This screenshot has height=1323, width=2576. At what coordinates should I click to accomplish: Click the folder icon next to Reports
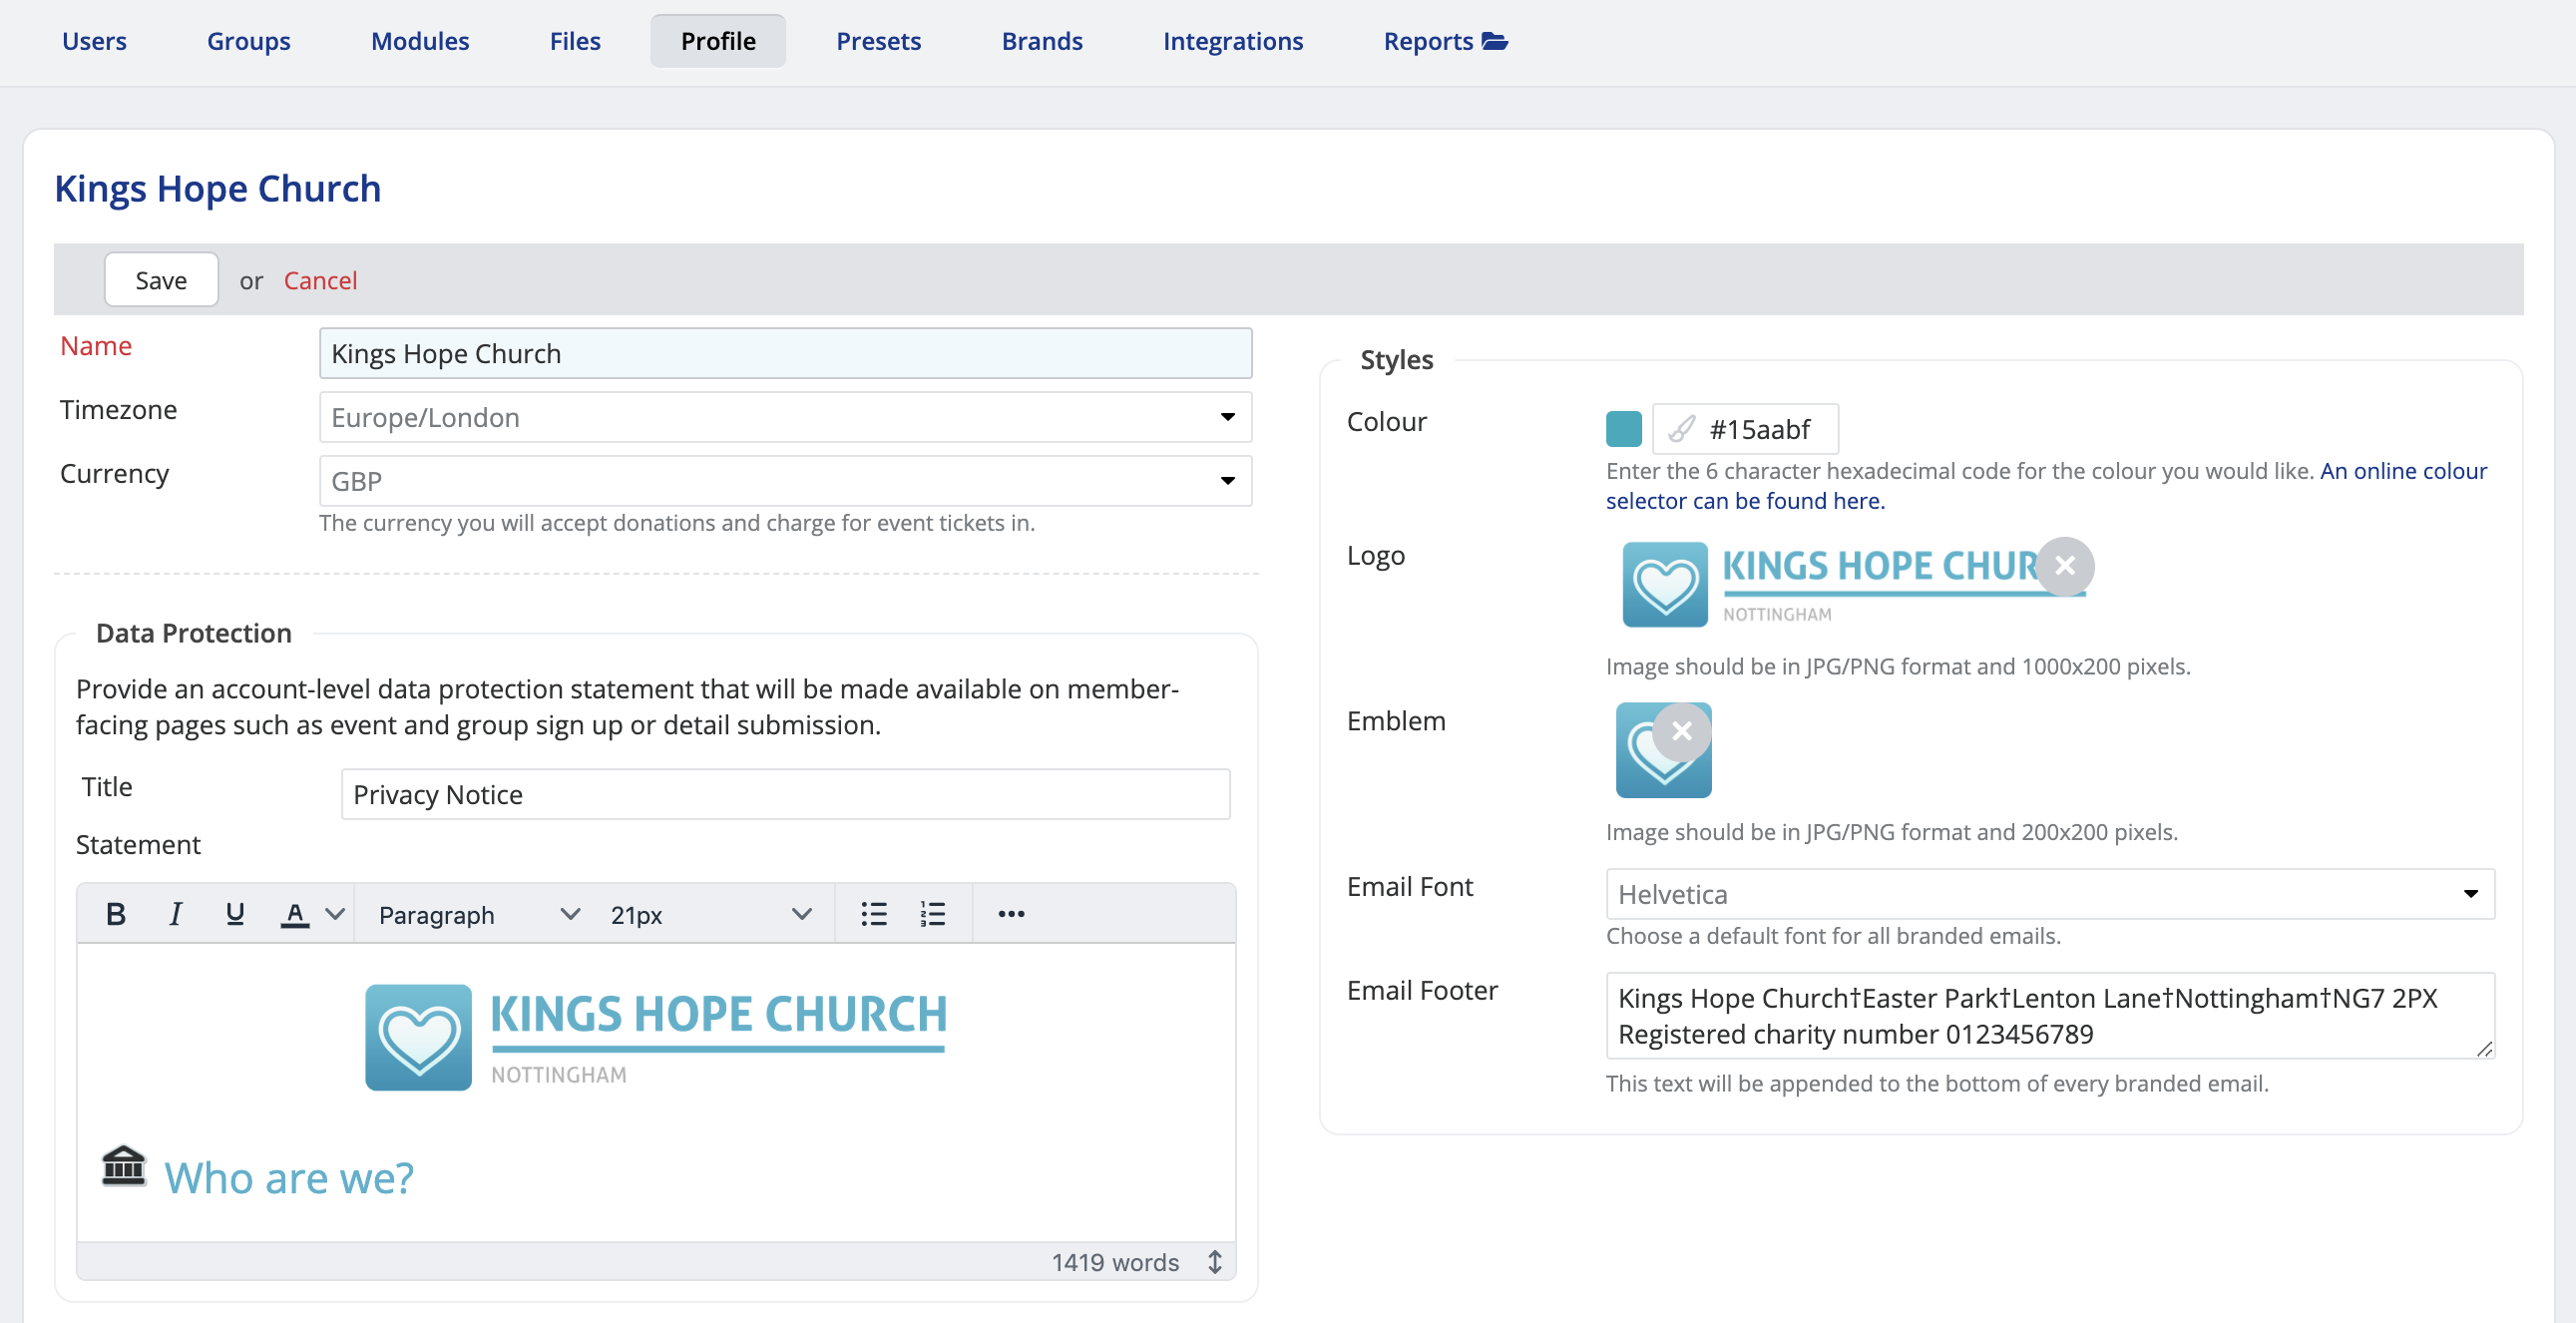point(1494,41)
